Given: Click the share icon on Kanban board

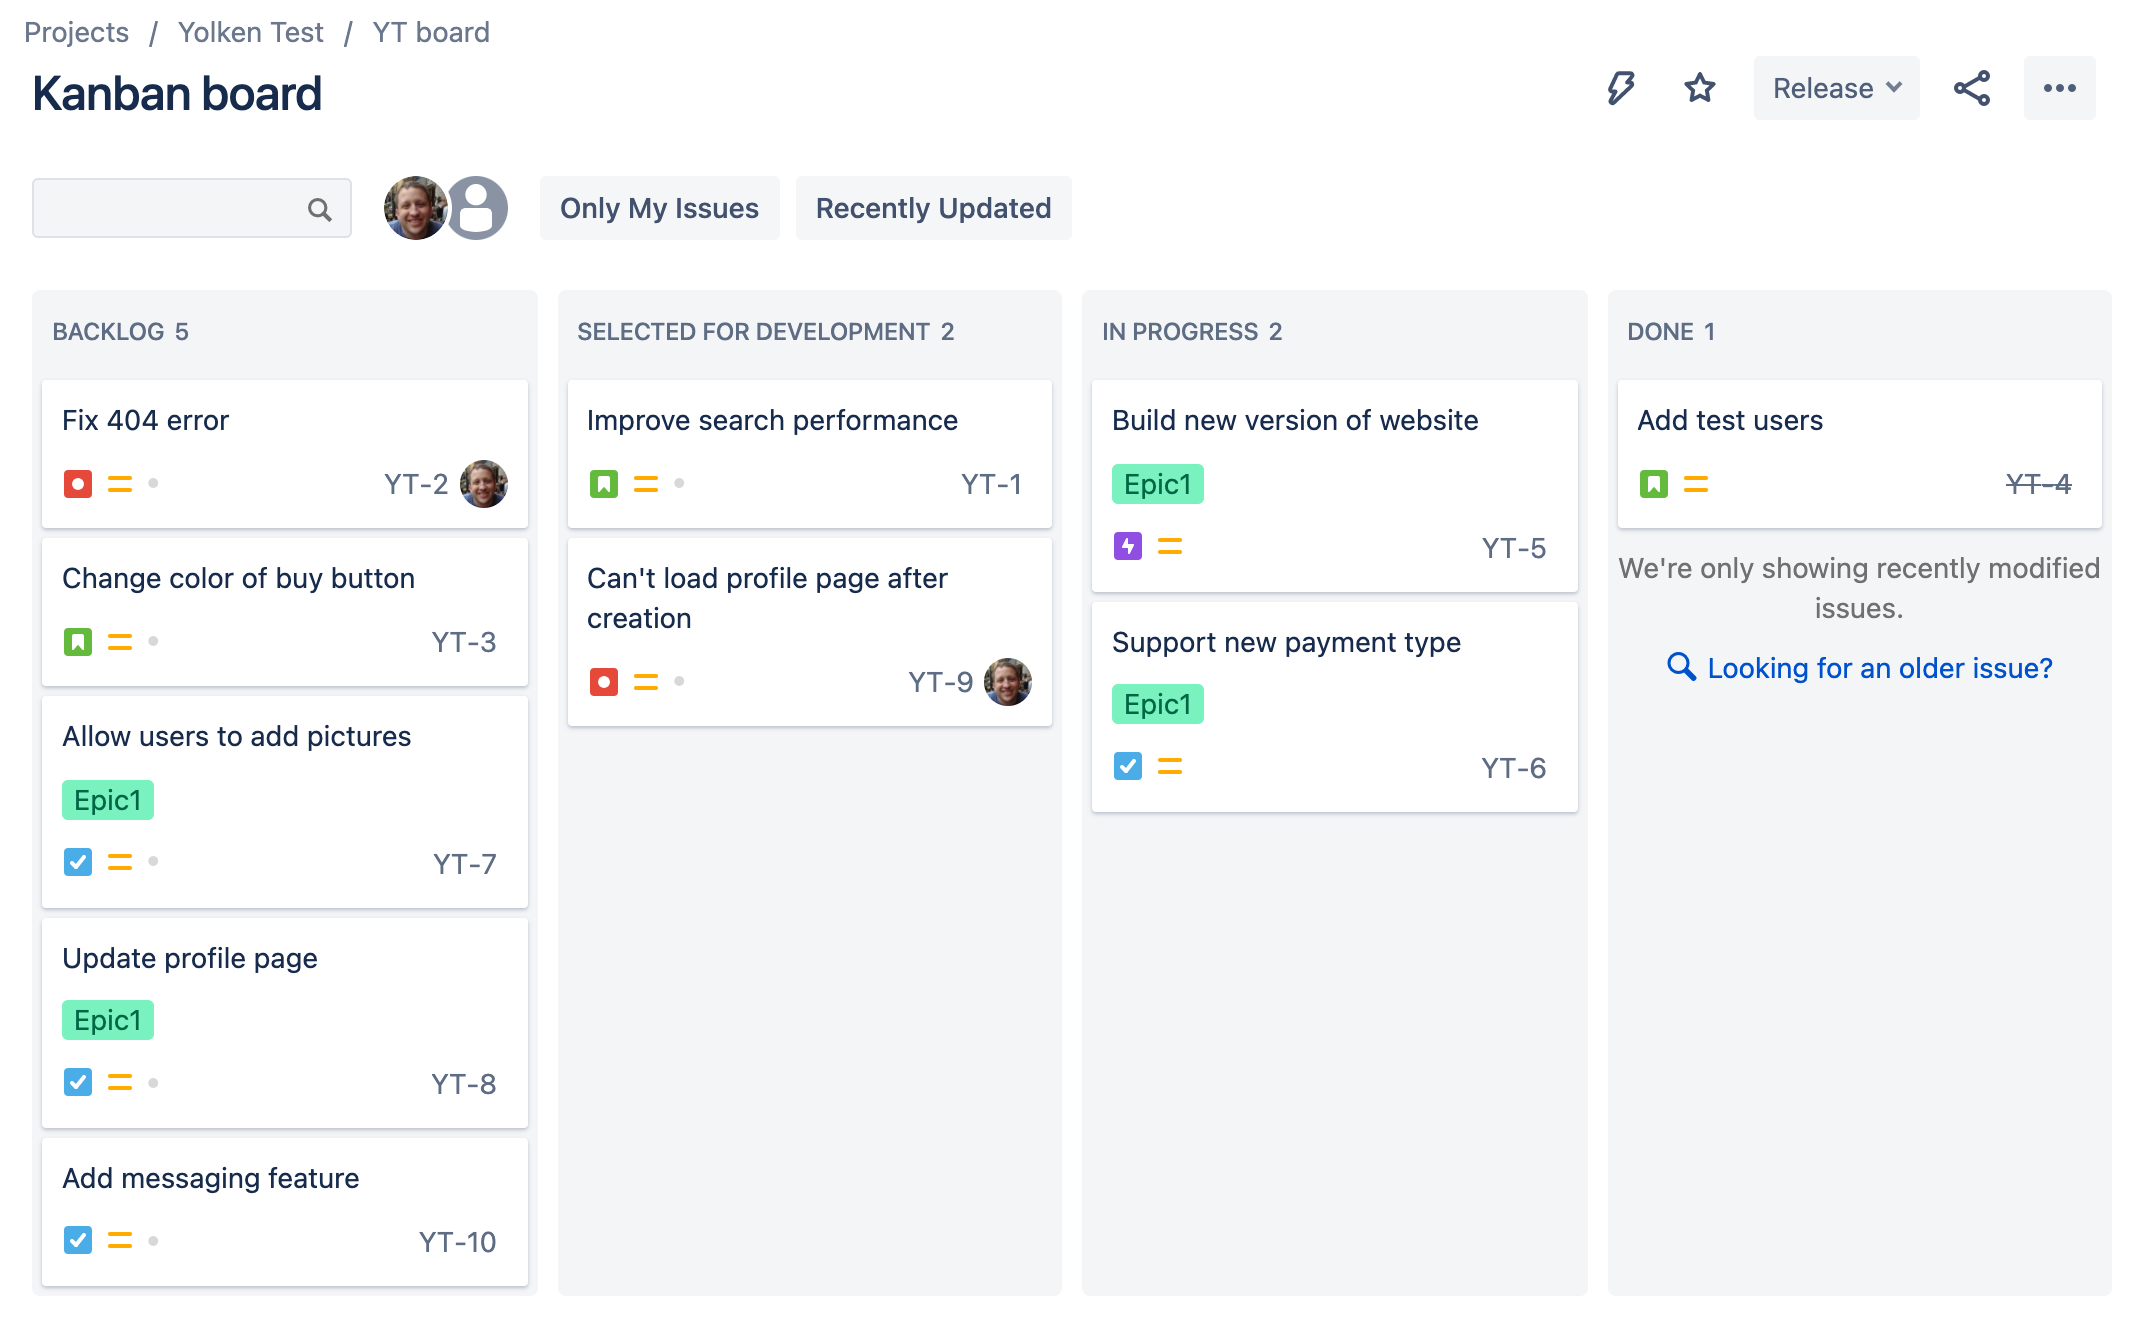Looking at the screenshot, I should pyautogui.click(x=1973, y=87).
